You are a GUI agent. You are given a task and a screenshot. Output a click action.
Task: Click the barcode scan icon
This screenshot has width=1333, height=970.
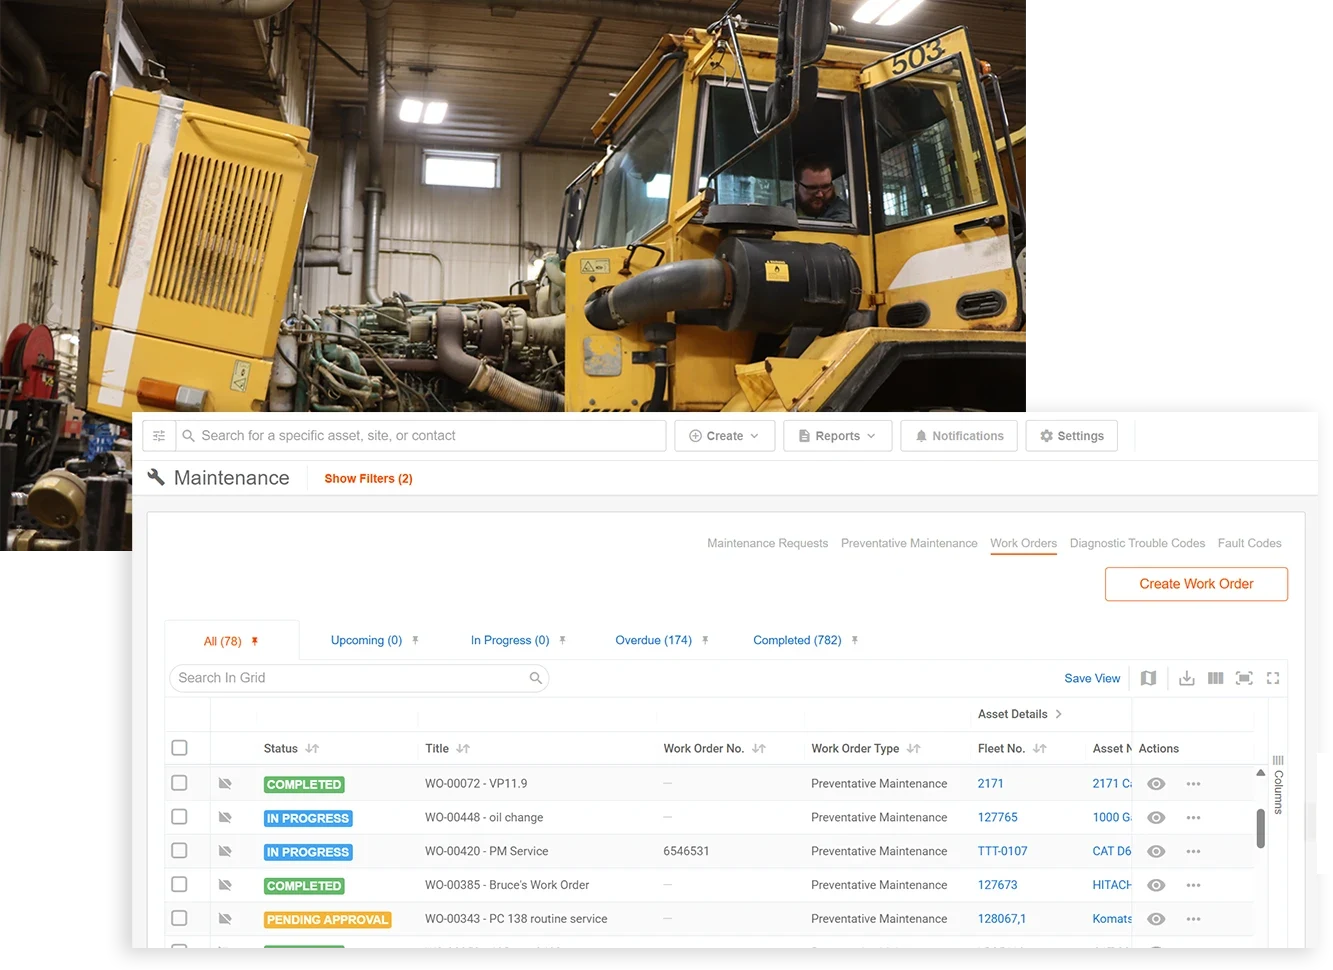point(1244,678)
